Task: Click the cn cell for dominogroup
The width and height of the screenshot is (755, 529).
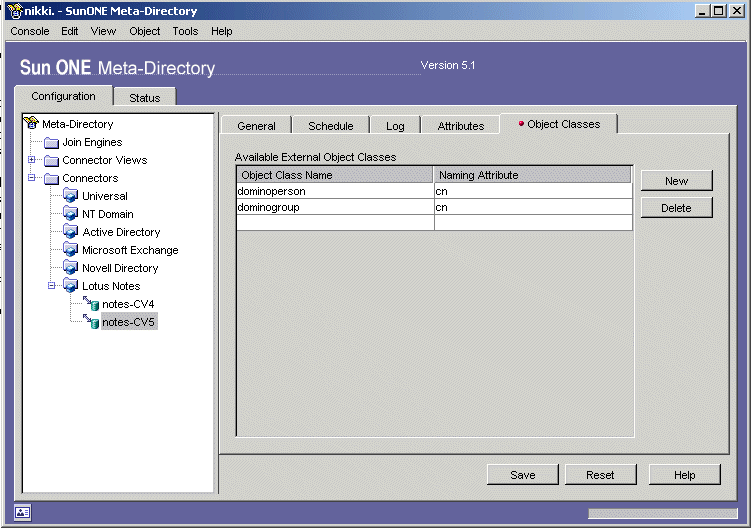Action: tap(533, 207)
